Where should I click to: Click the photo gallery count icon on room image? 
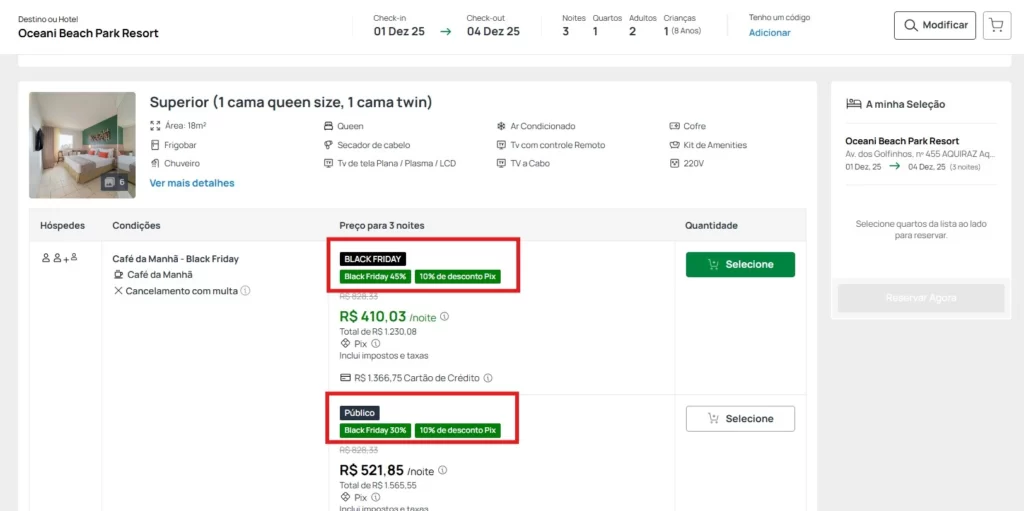tap(115, 182)
